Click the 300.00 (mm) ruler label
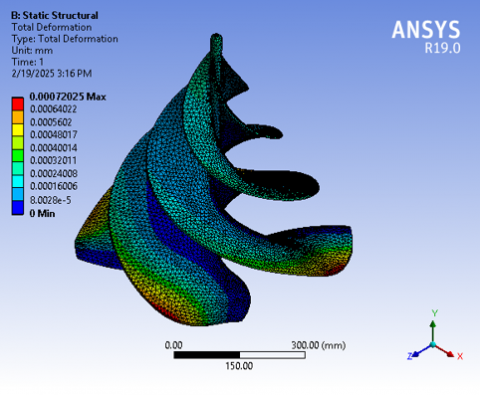 (318, 345)
